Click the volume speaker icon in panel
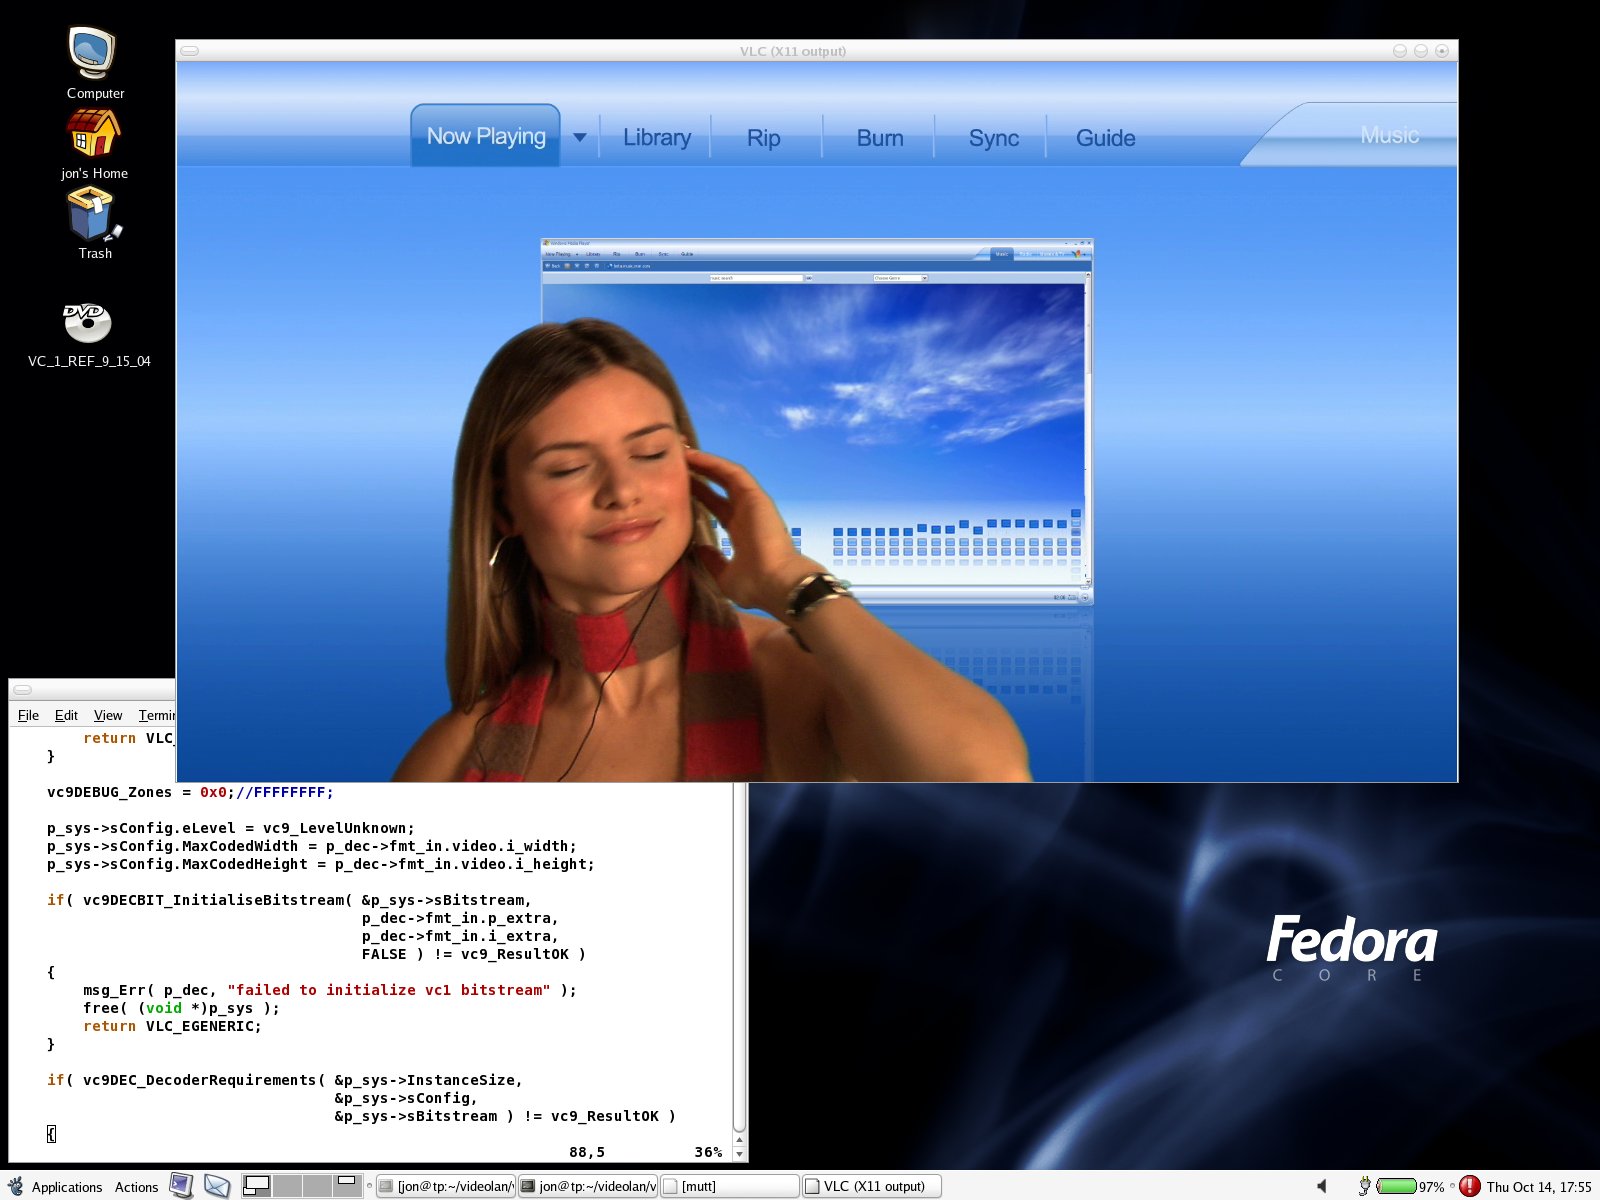1600x1200 pixels. [1322, 1186]
